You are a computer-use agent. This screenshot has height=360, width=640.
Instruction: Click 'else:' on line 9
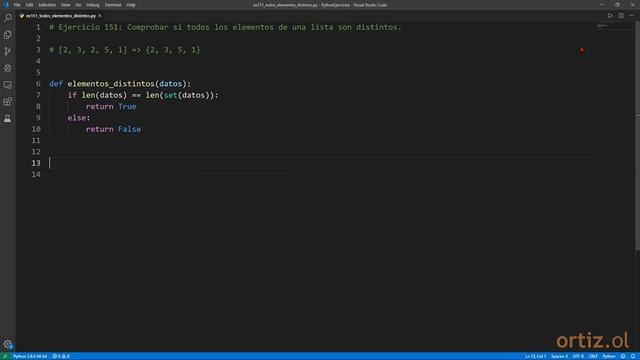79,118
